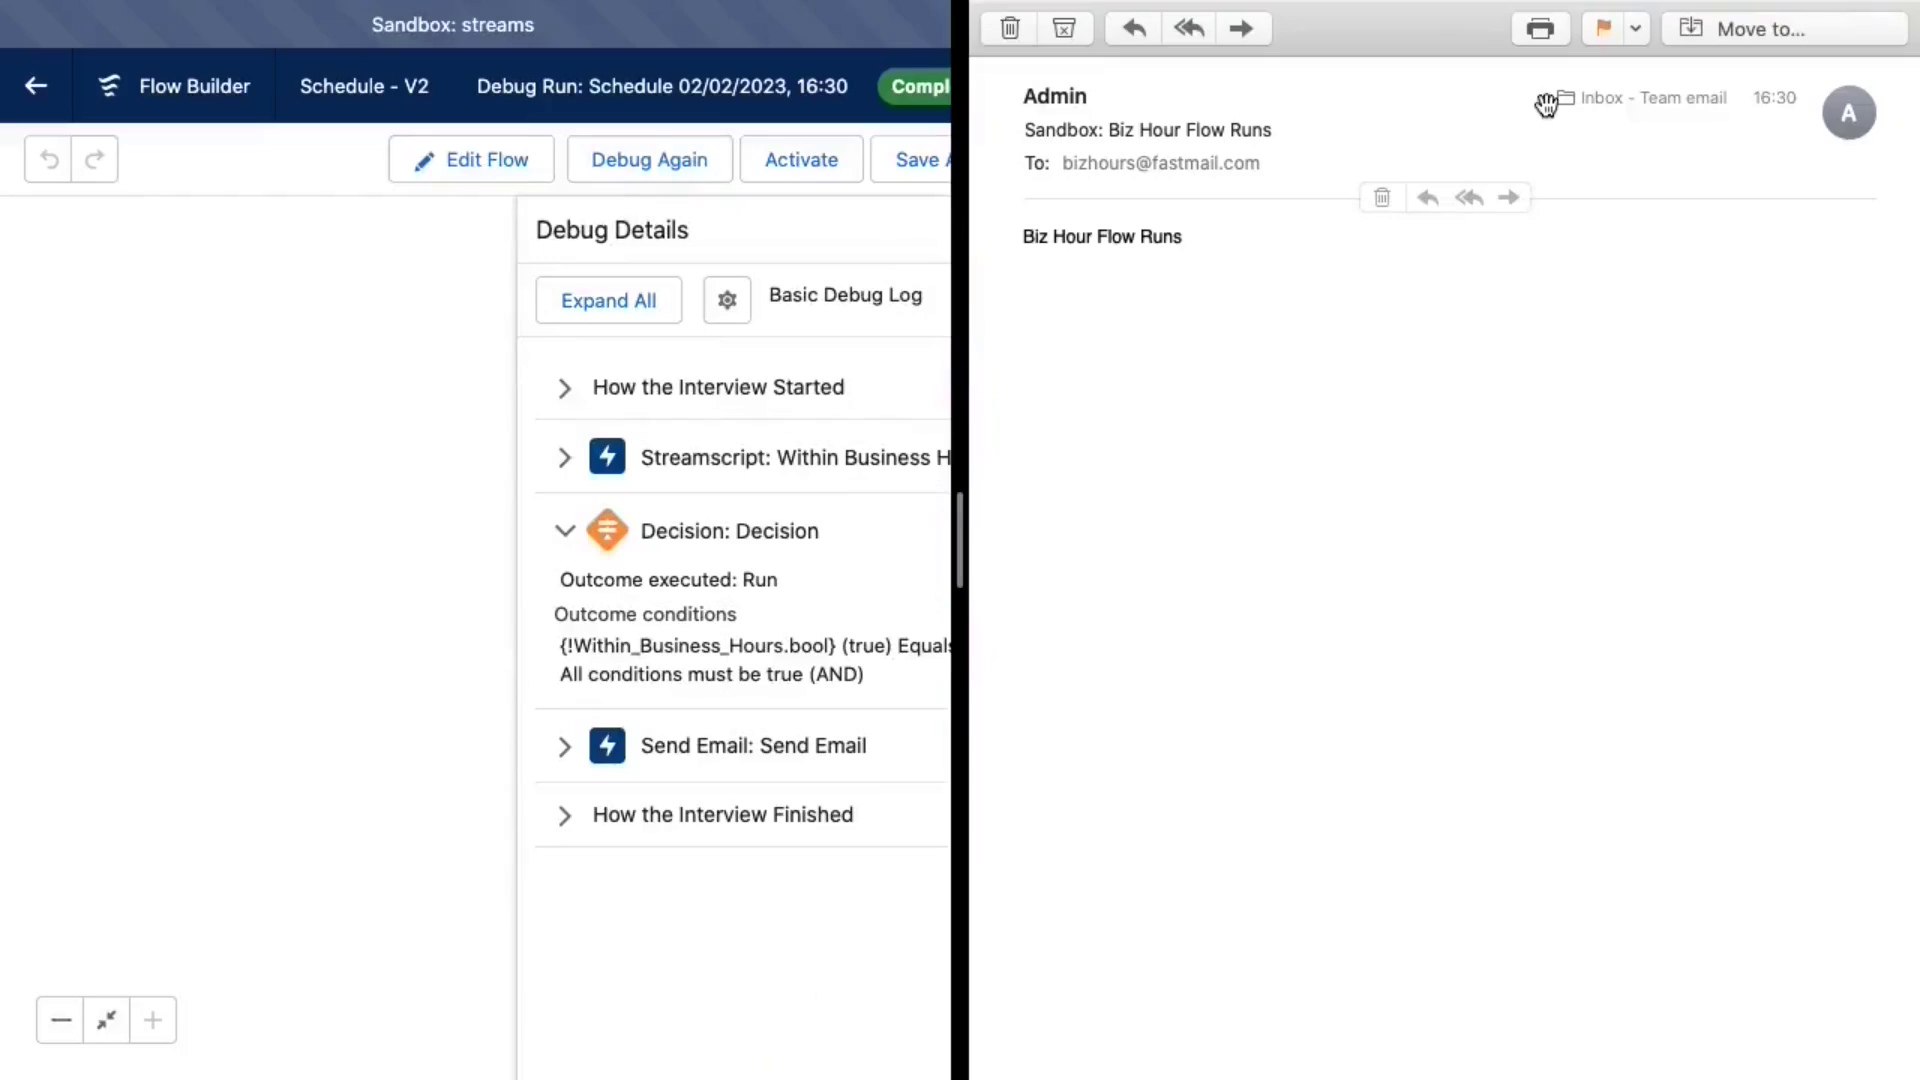Click the Outcome conditions text
The image size is (1920, 1080).
(x=645, y=614)
